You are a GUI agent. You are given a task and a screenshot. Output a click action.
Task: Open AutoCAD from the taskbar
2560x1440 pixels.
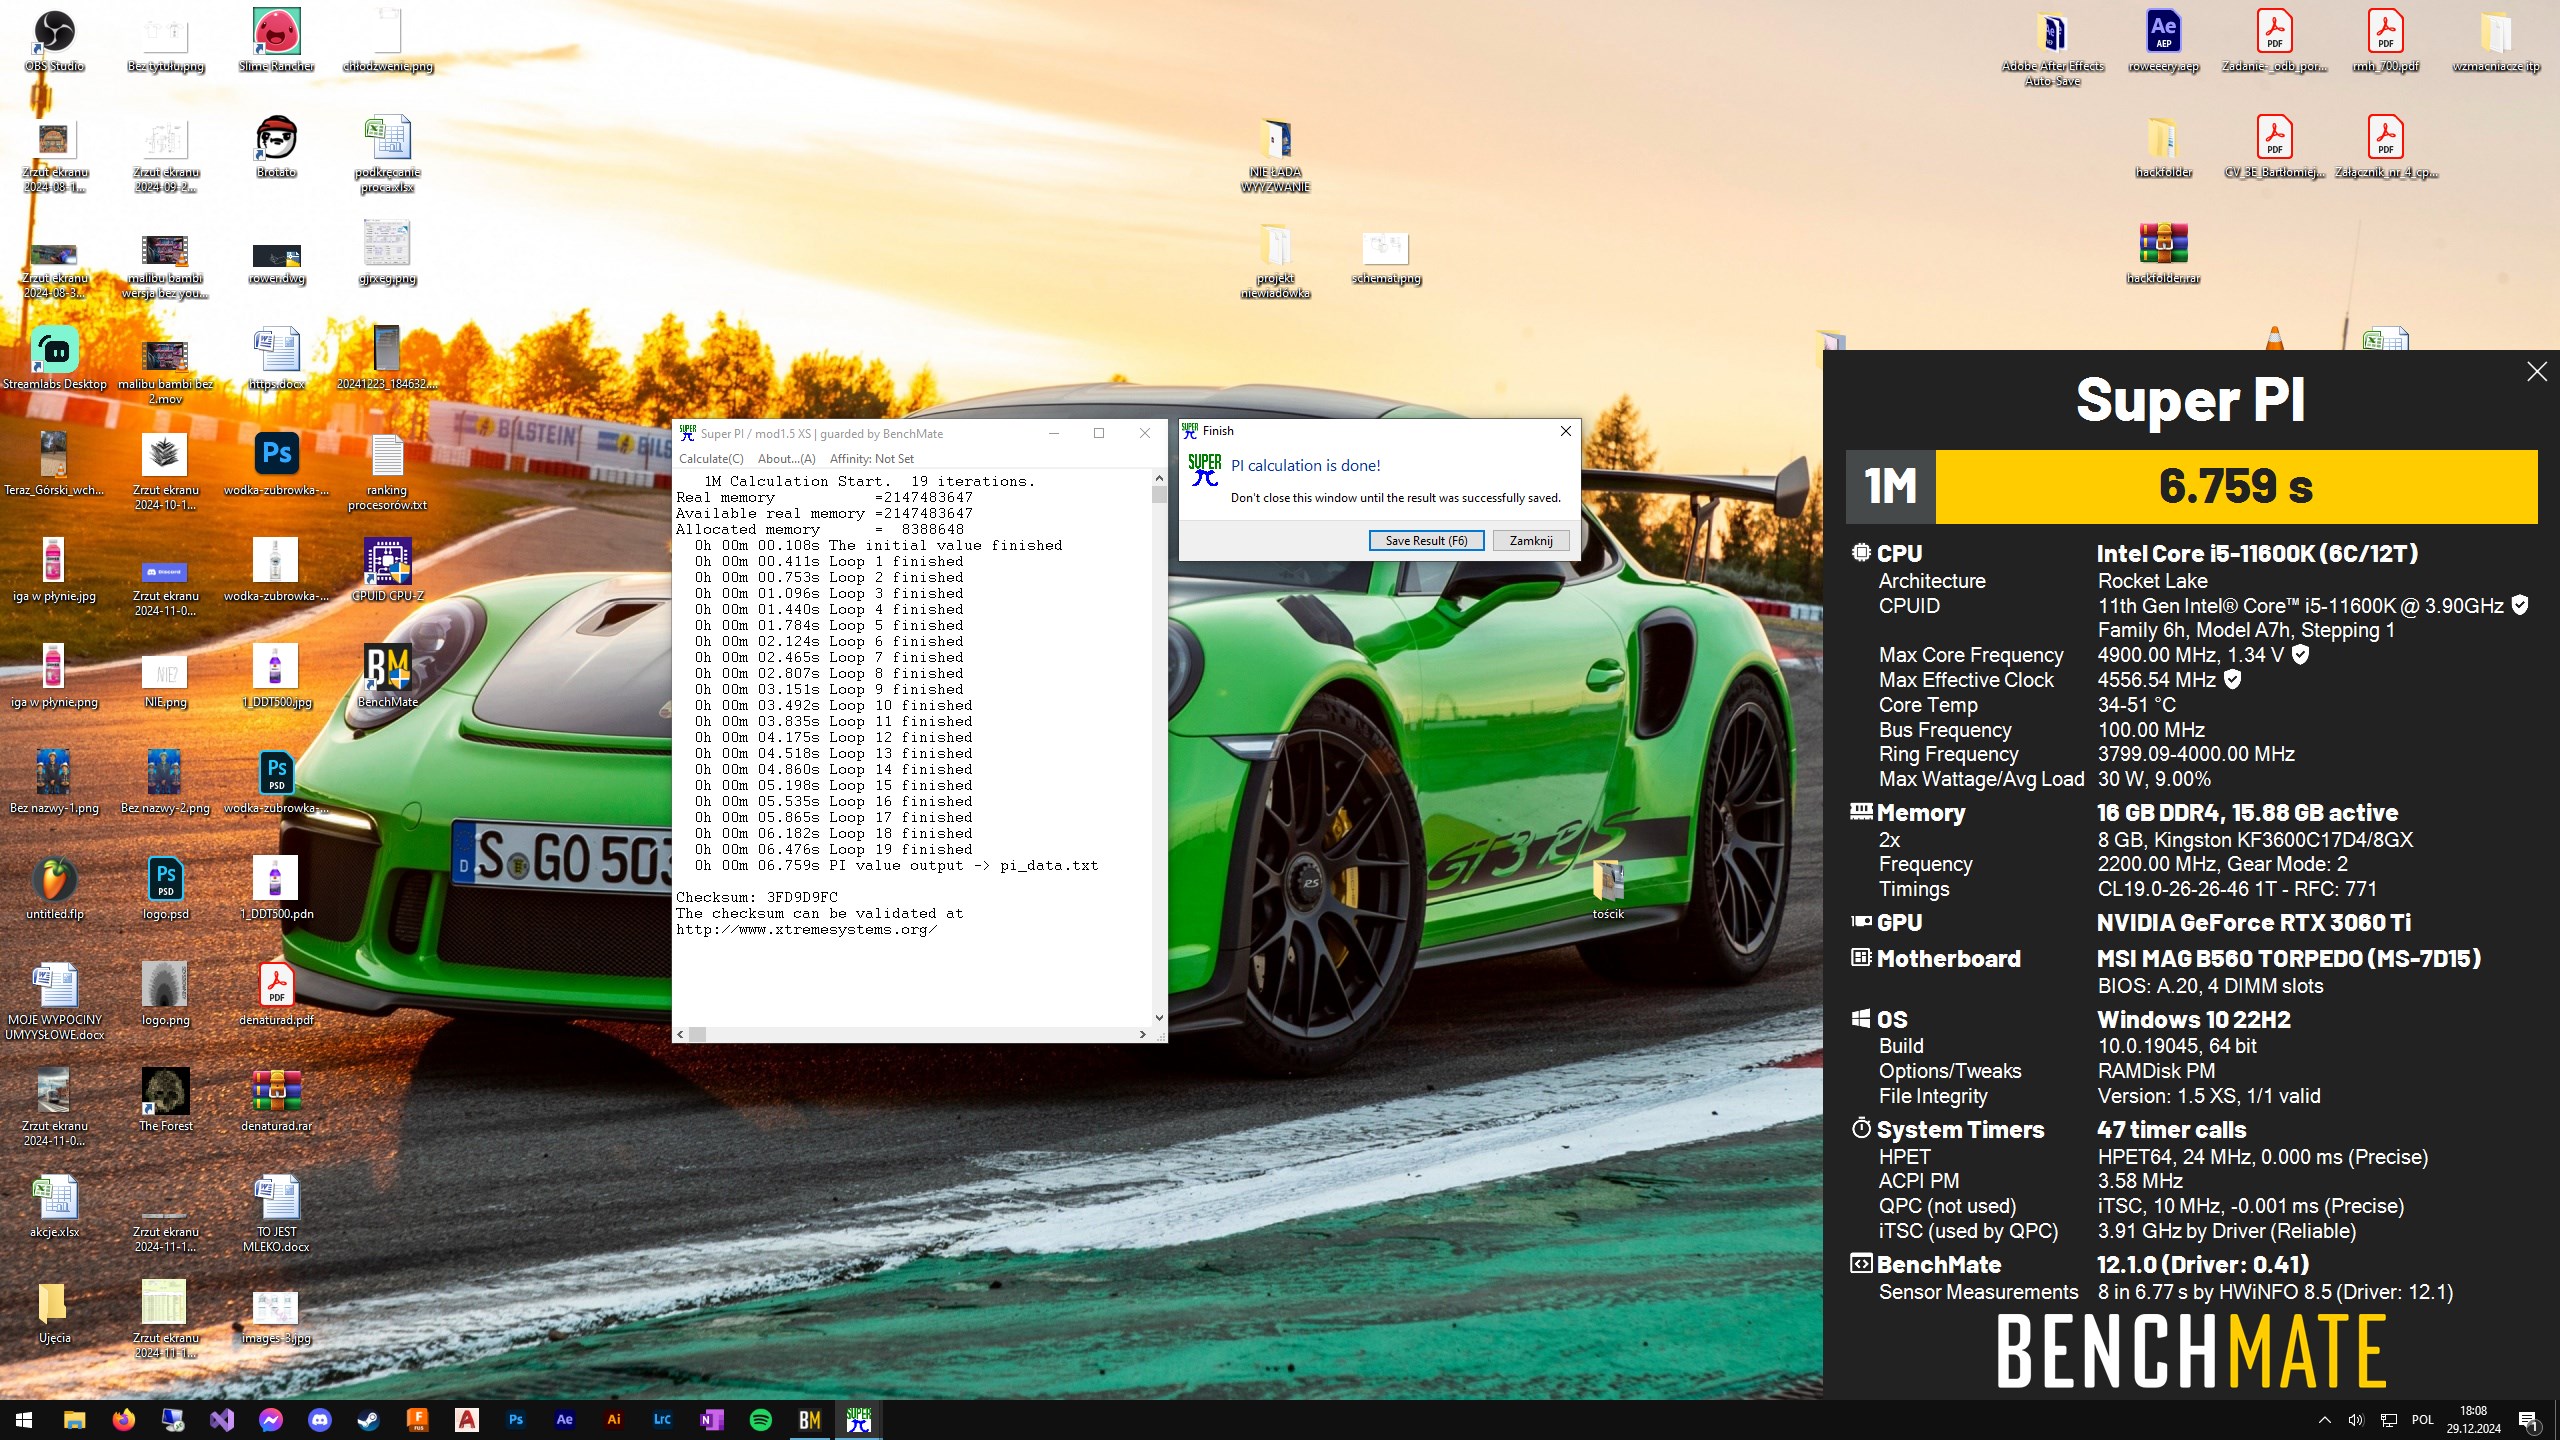tap(466, 1419)
